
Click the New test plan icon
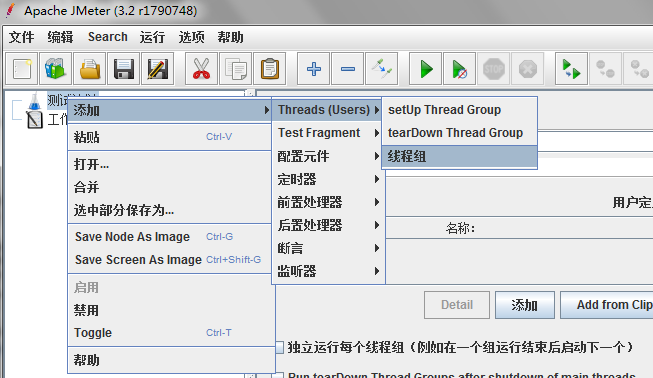(x=22, y=69)
